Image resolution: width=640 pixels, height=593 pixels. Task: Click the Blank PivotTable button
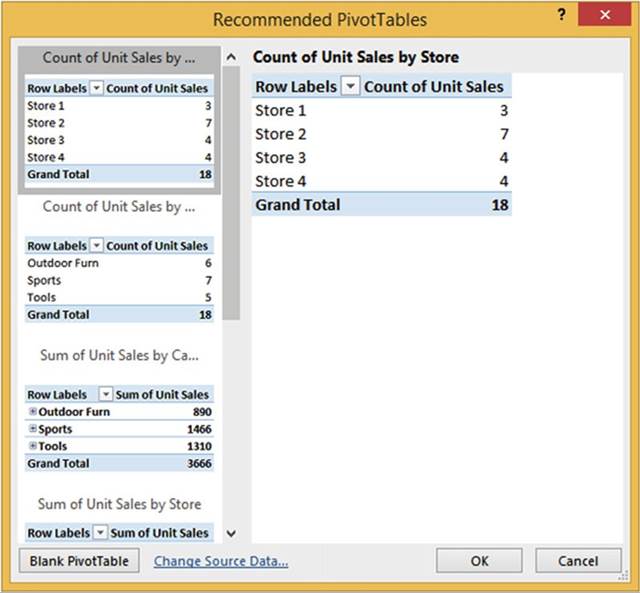(x=79, y=561)
